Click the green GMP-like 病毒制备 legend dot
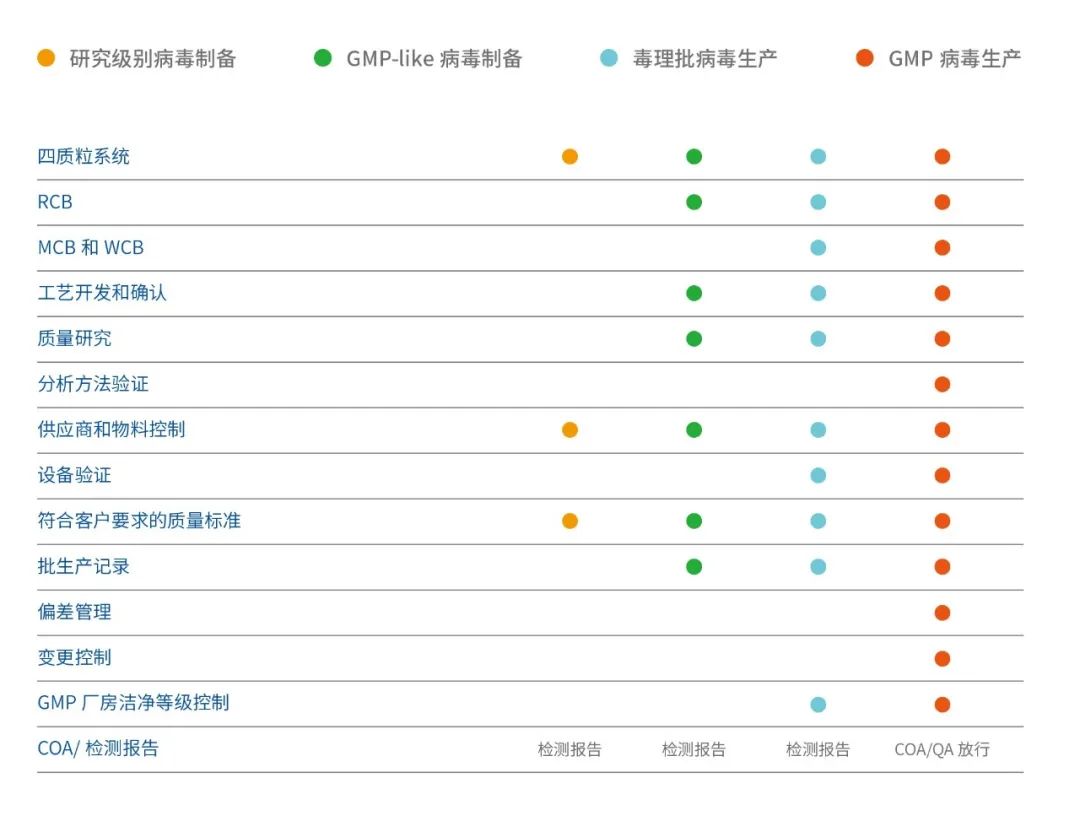 (322, 58)
